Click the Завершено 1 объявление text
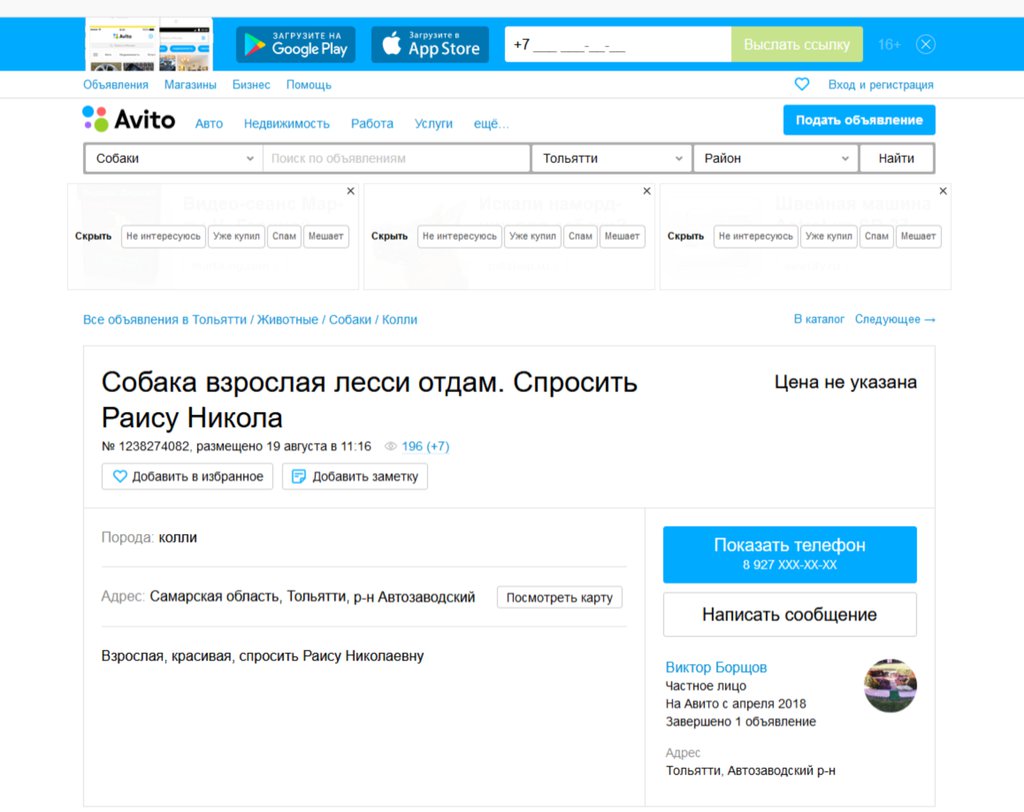 click(x=741, y=721)
